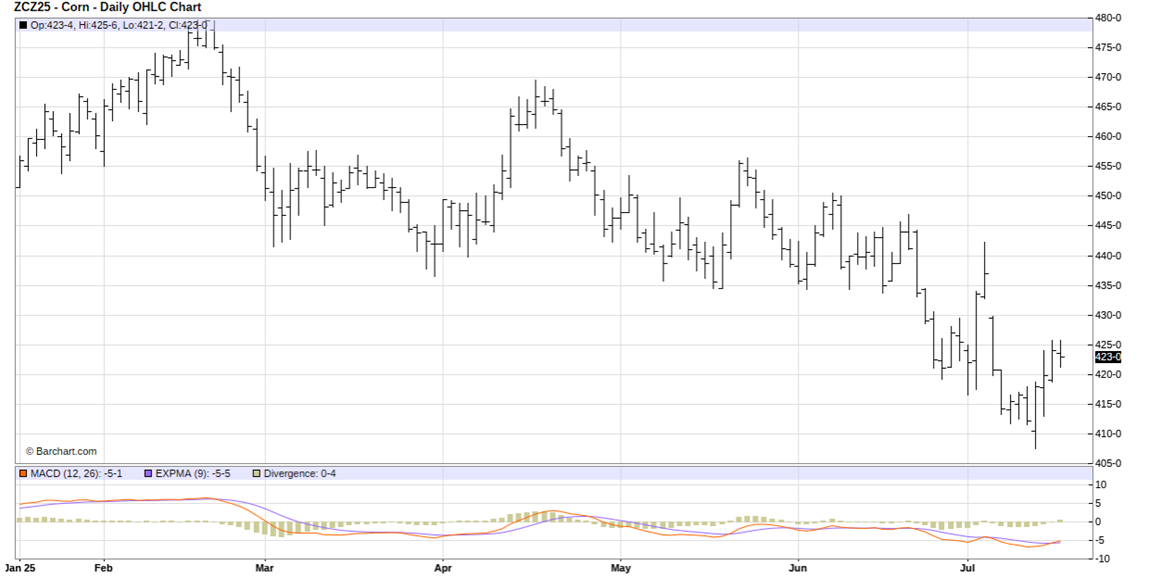Click the 440-0 price axis label
The width and height of the screenshot is (1149, 578).
point(1109,256)
